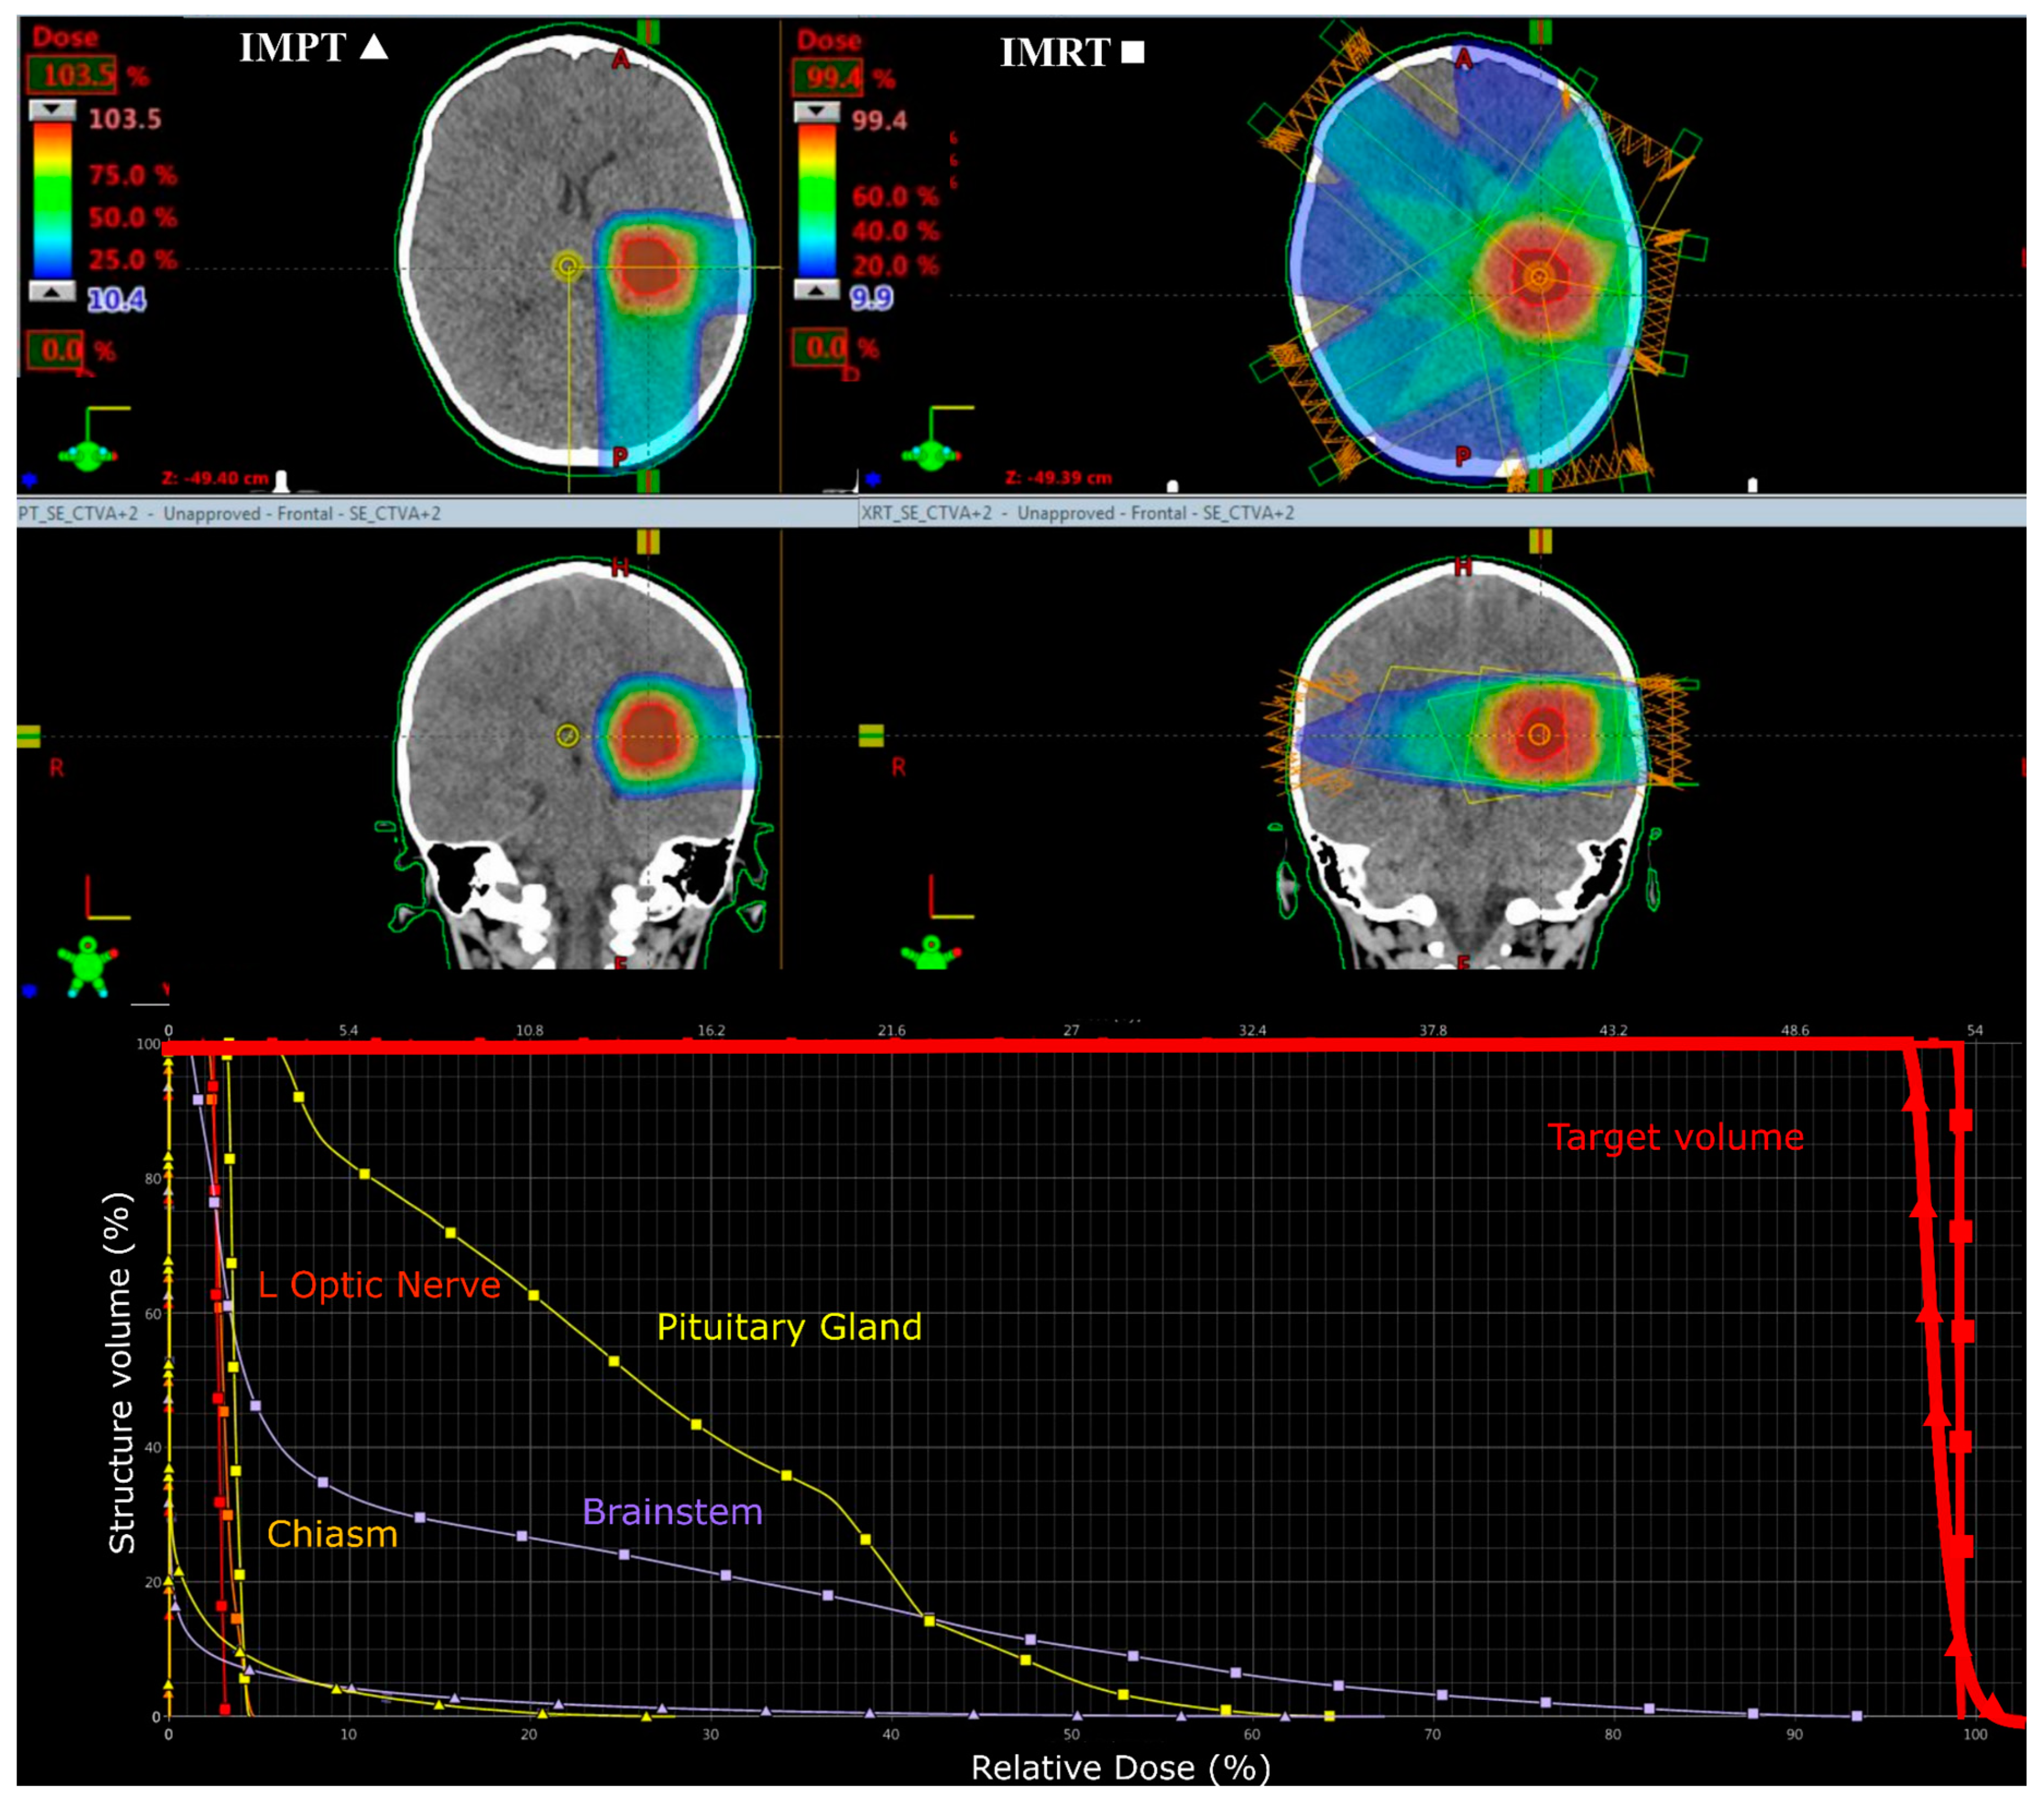Click the IMPT dose color wash scale bar
Screen dimensions: 2044x1805
click(x=52, y=200)
